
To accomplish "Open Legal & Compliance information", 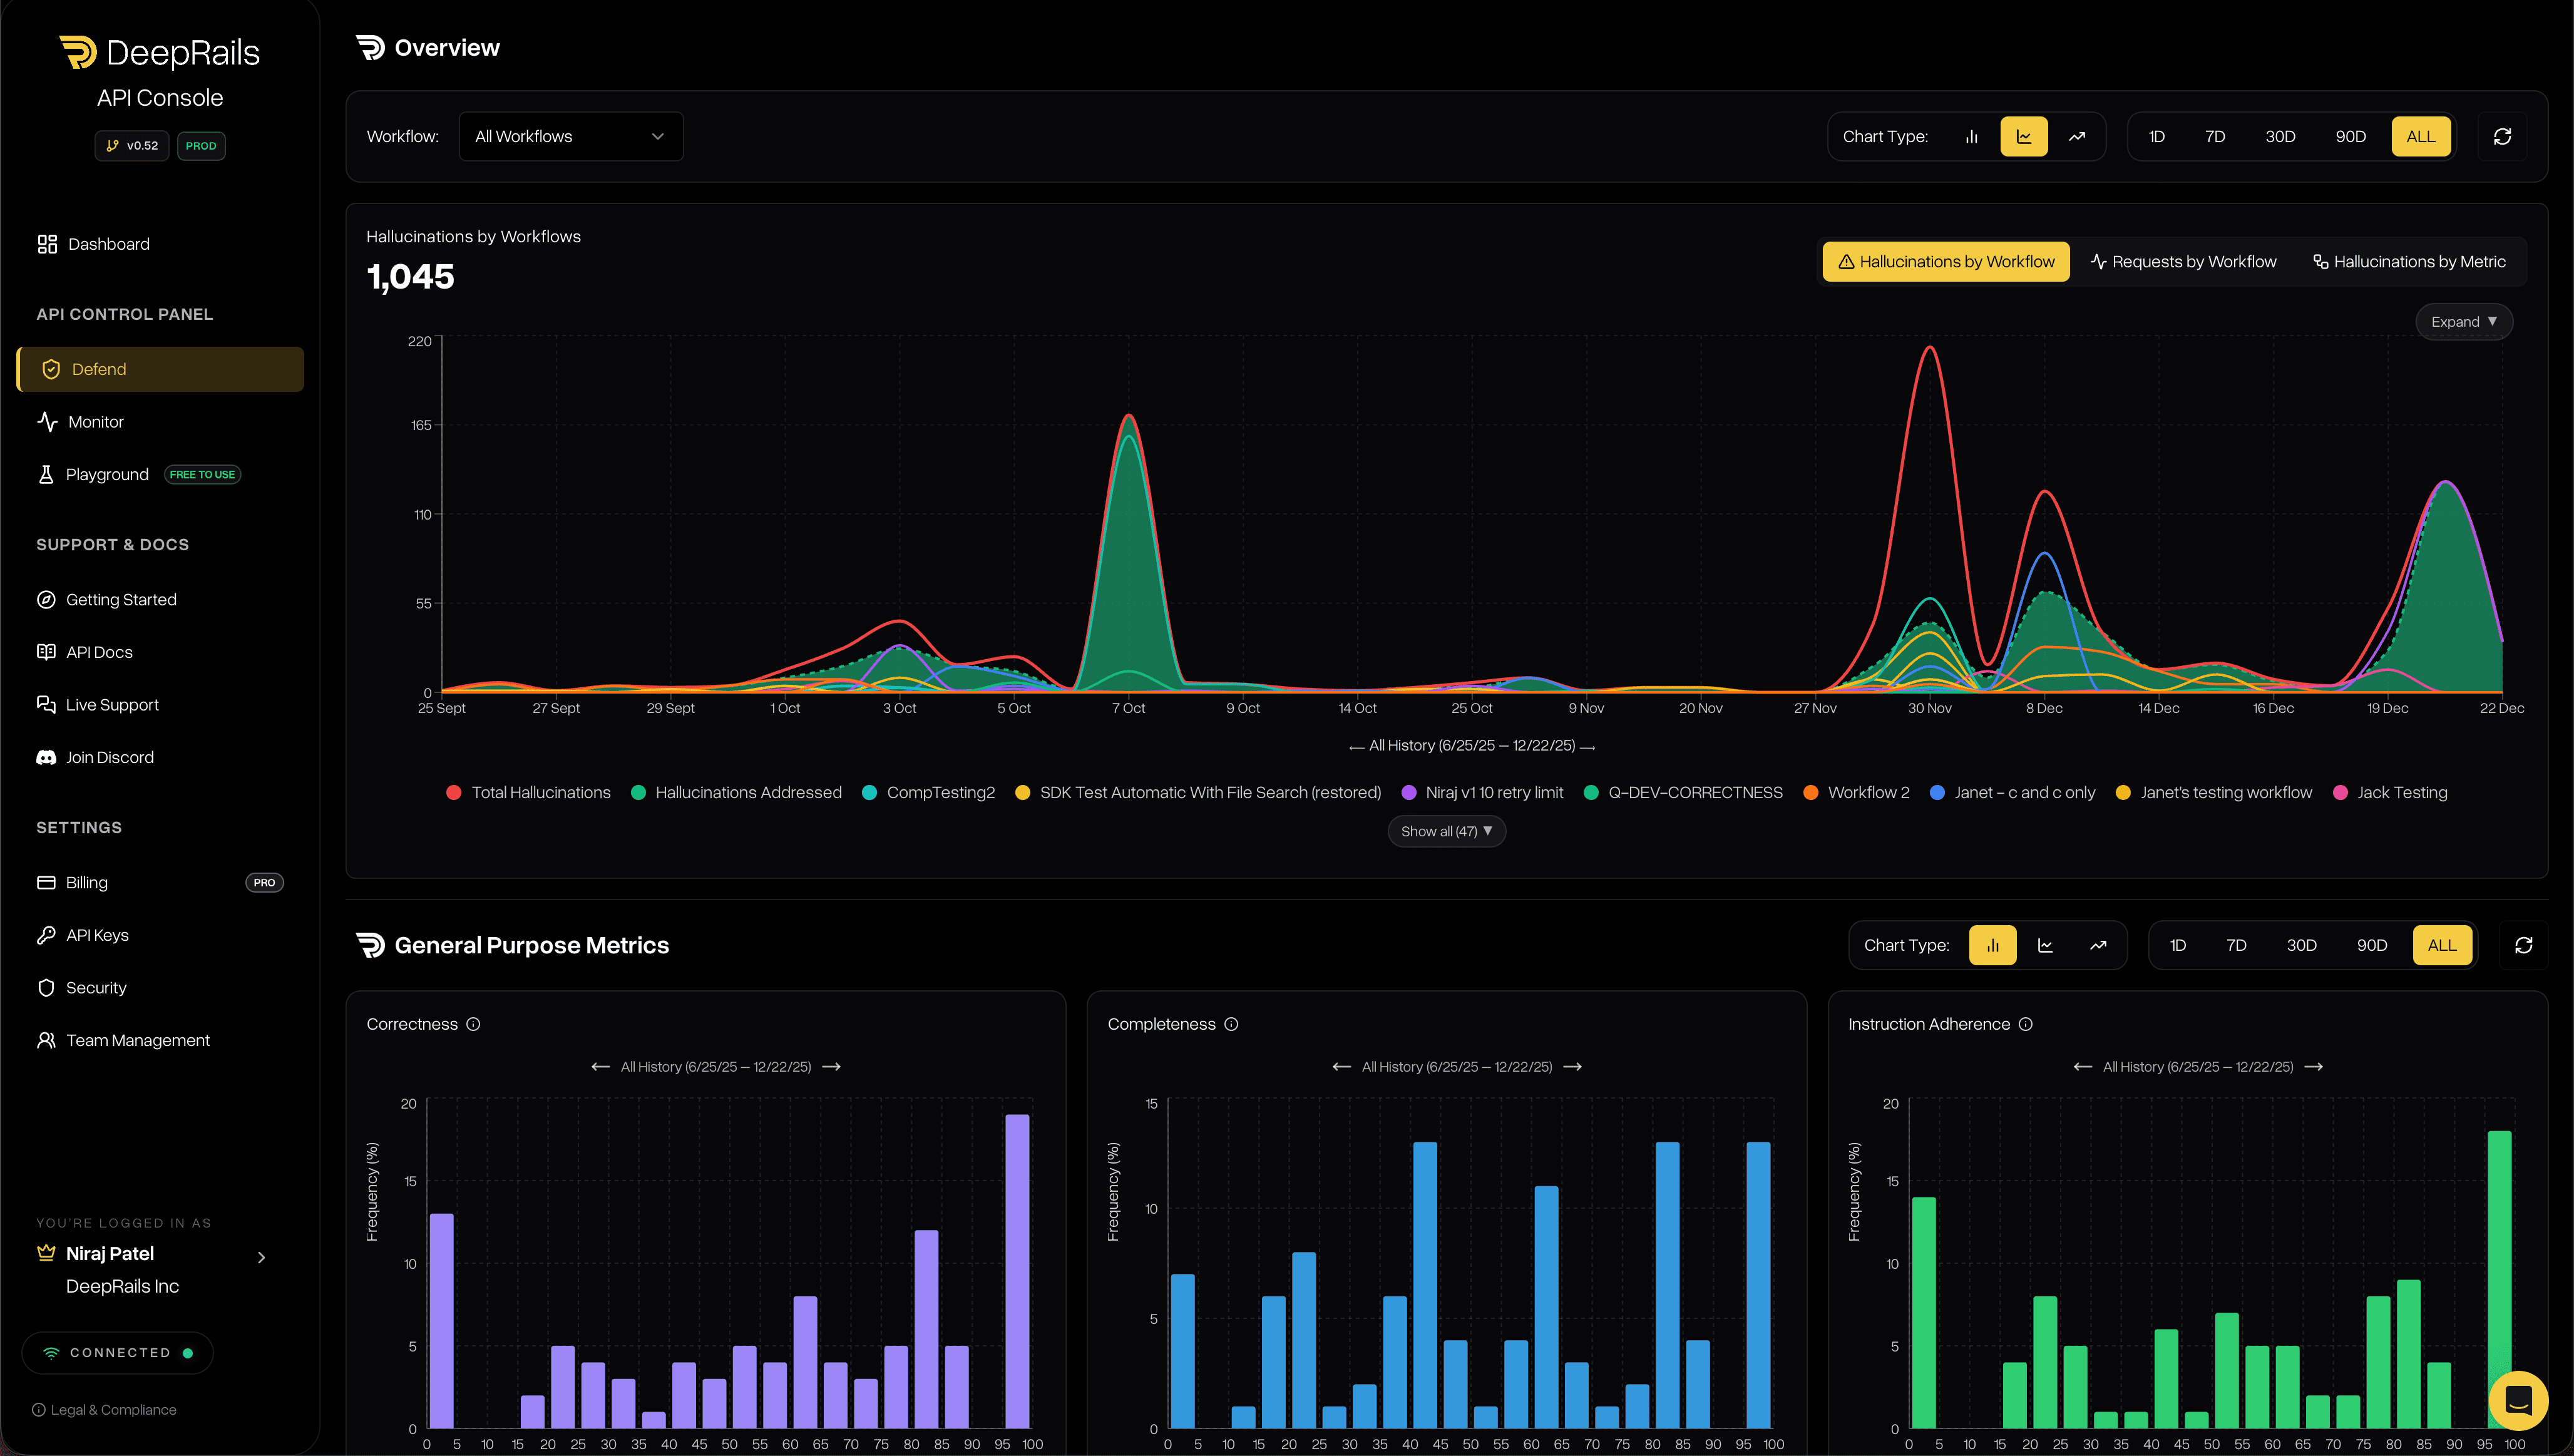I will [104, 1409].
